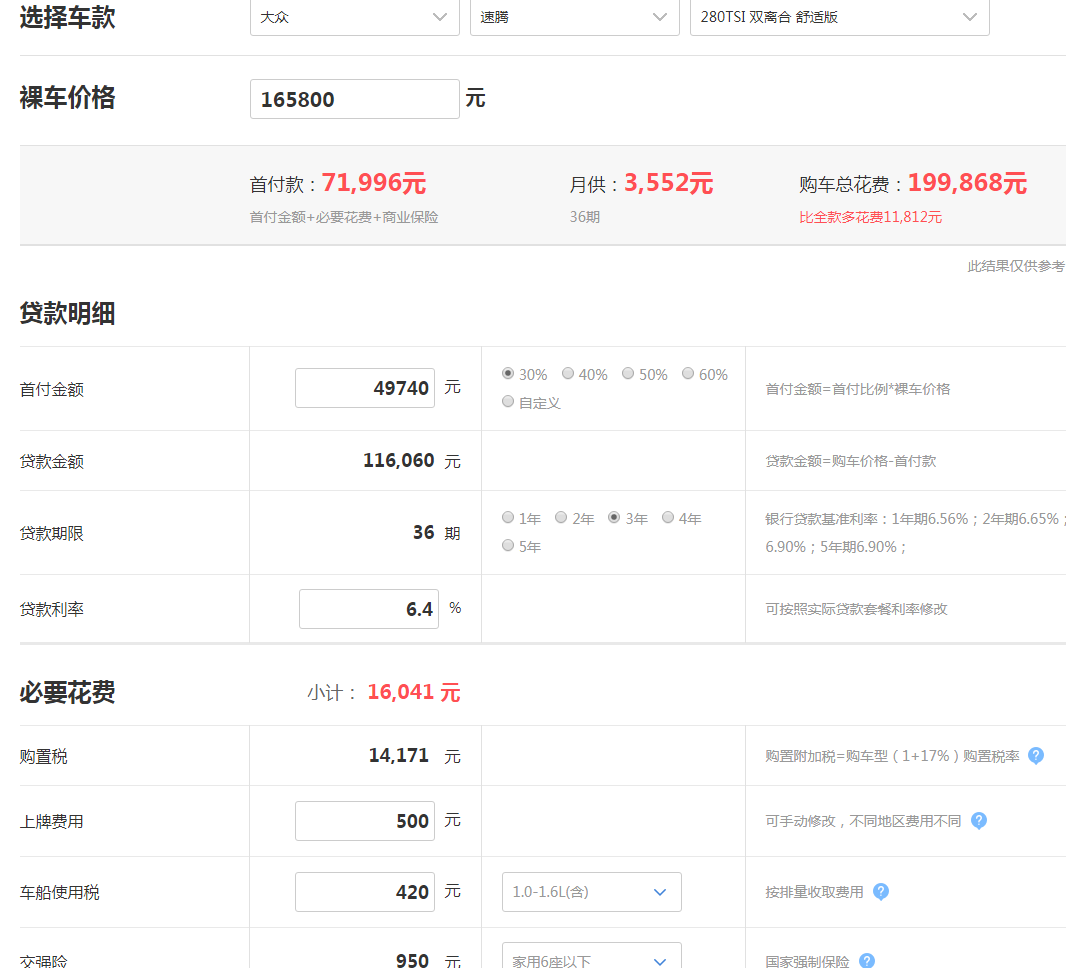1066x968 pixels.
Task: Click the 裸车价格 input showing 165800
Action: click(x=355, y=99)
